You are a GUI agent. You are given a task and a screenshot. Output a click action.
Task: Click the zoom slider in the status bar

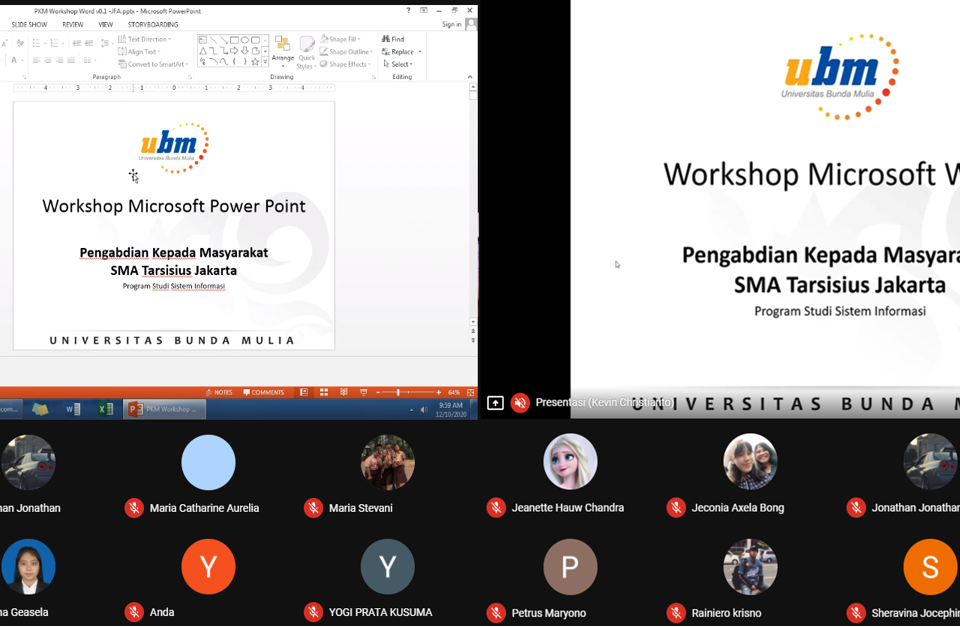click(408, 392)
